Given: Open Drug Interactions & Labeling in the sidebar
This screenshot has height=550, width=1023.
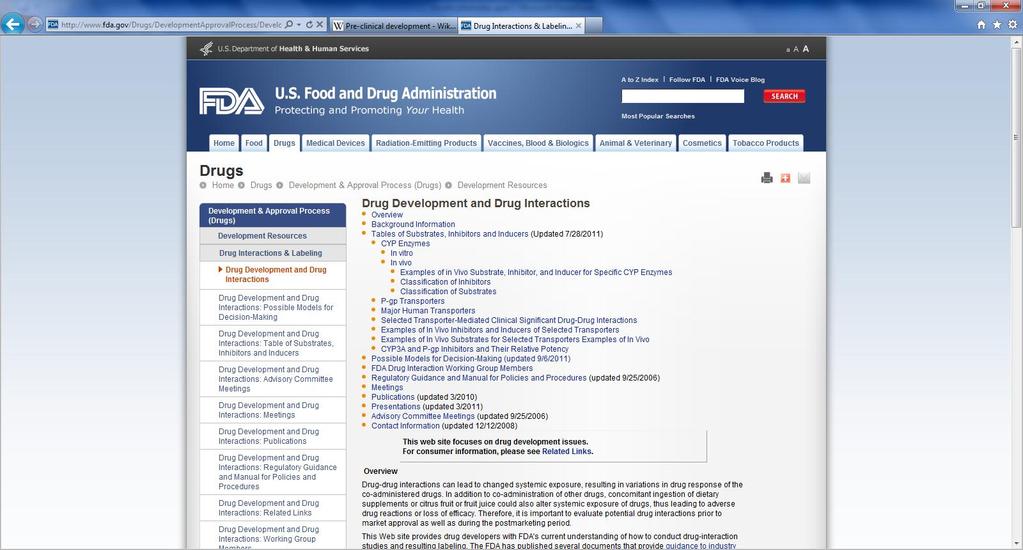Looking at the screenshot, I should (x=273, y=252).
